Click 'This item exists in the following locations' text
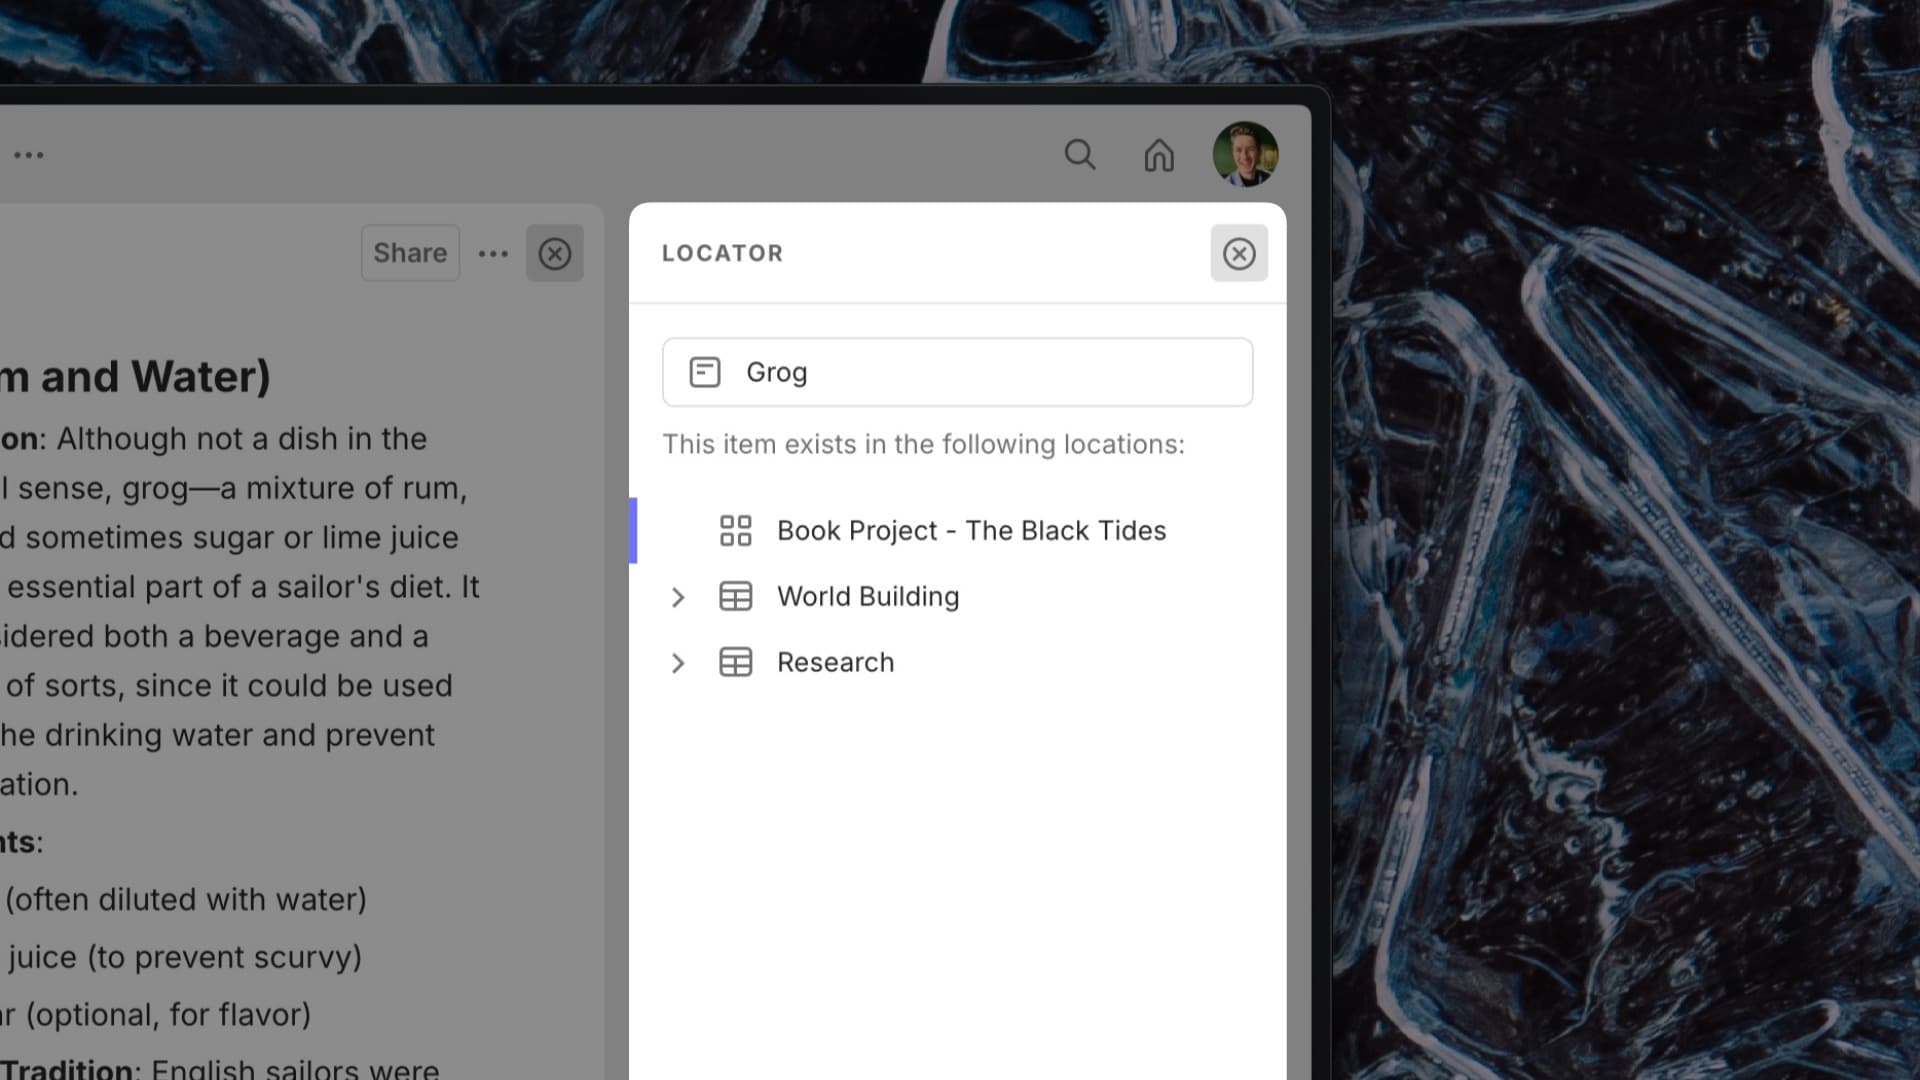Viewport: 1920px width, 1080px height. (x=923, y=444)
